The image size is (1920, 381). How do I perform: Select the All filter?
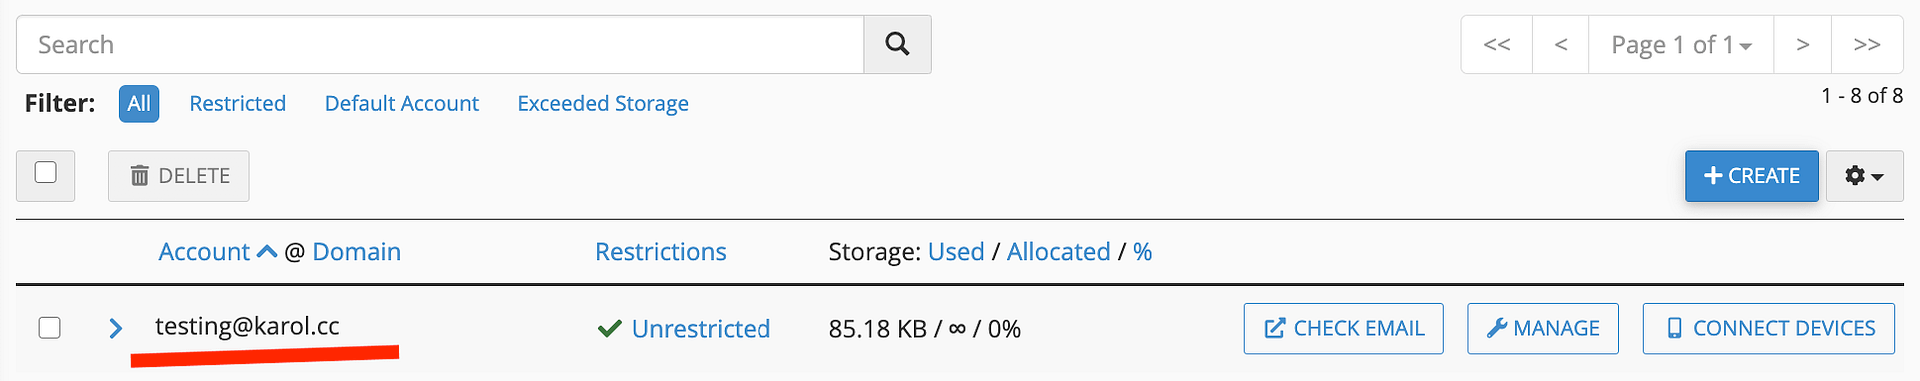pyautogui.click(x=139, y=103)
